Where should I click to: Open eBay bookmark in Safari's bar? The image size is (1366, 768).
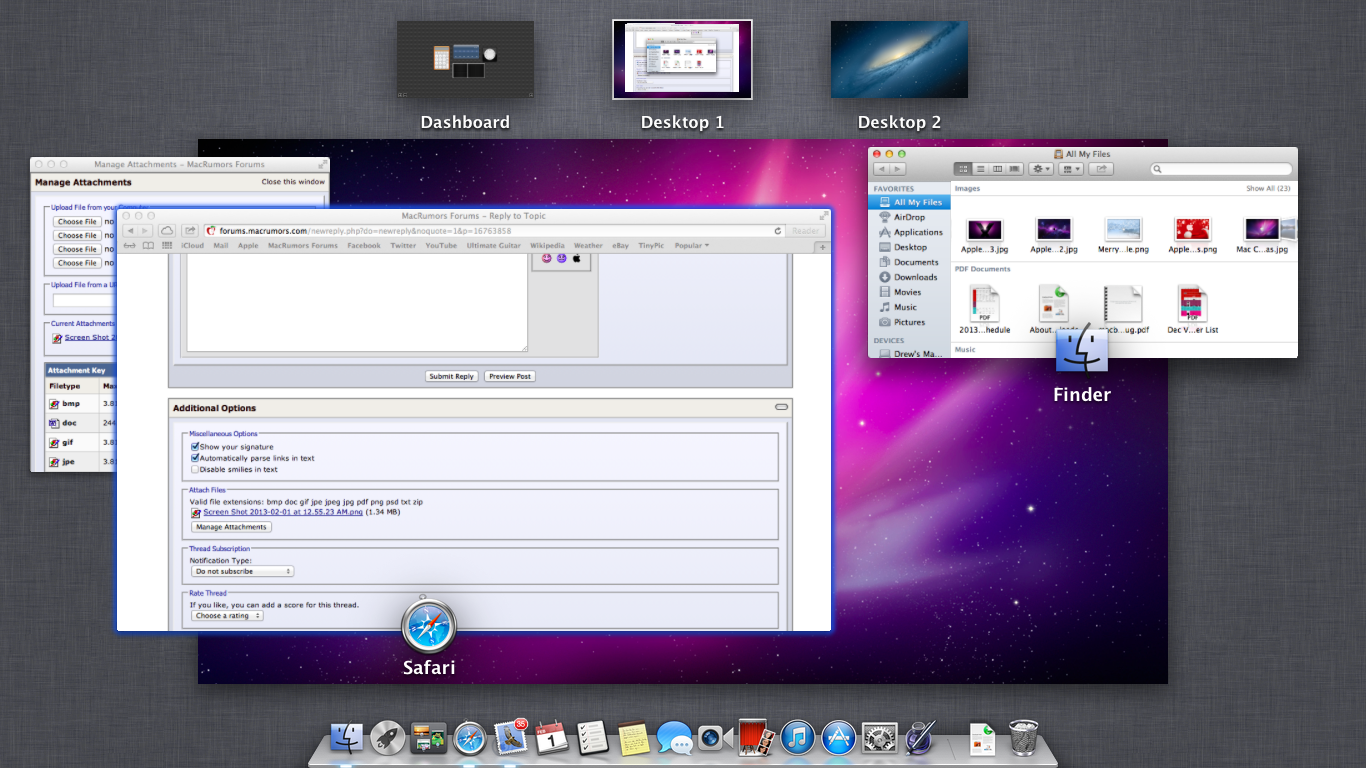(620, 245)
